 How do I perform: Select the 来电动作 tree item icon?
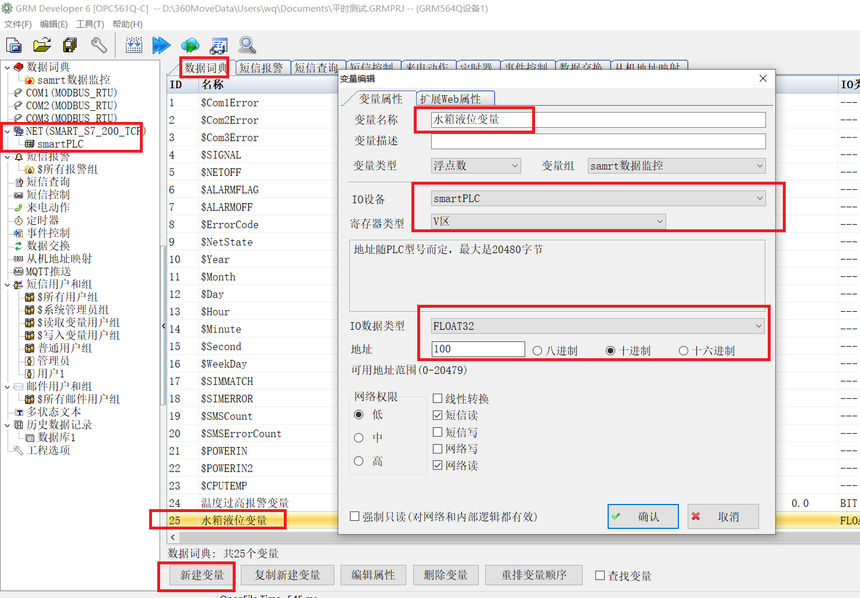[x=19, y=207]
